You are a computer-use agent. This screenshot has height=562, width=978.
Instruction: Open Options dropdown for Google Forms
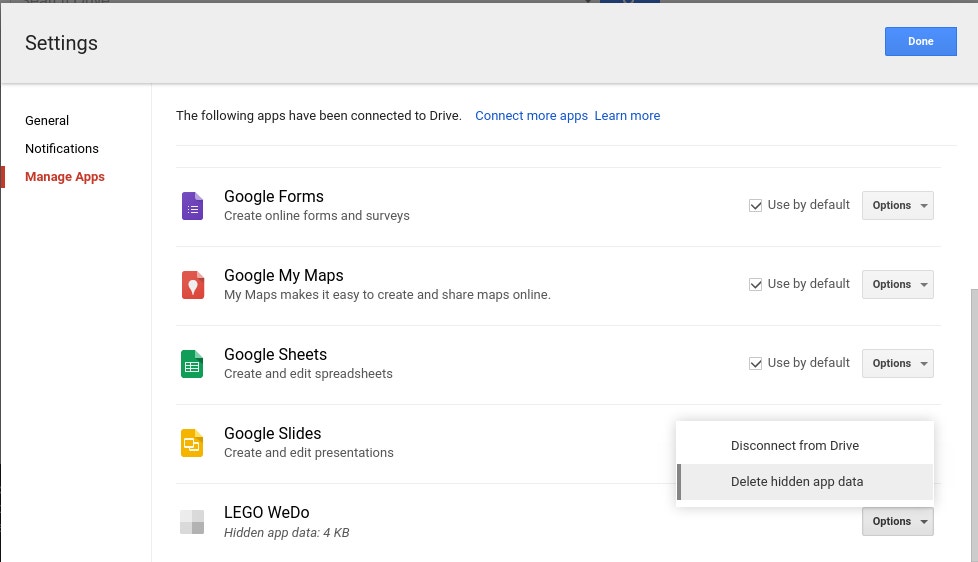(x=897, y=206)
